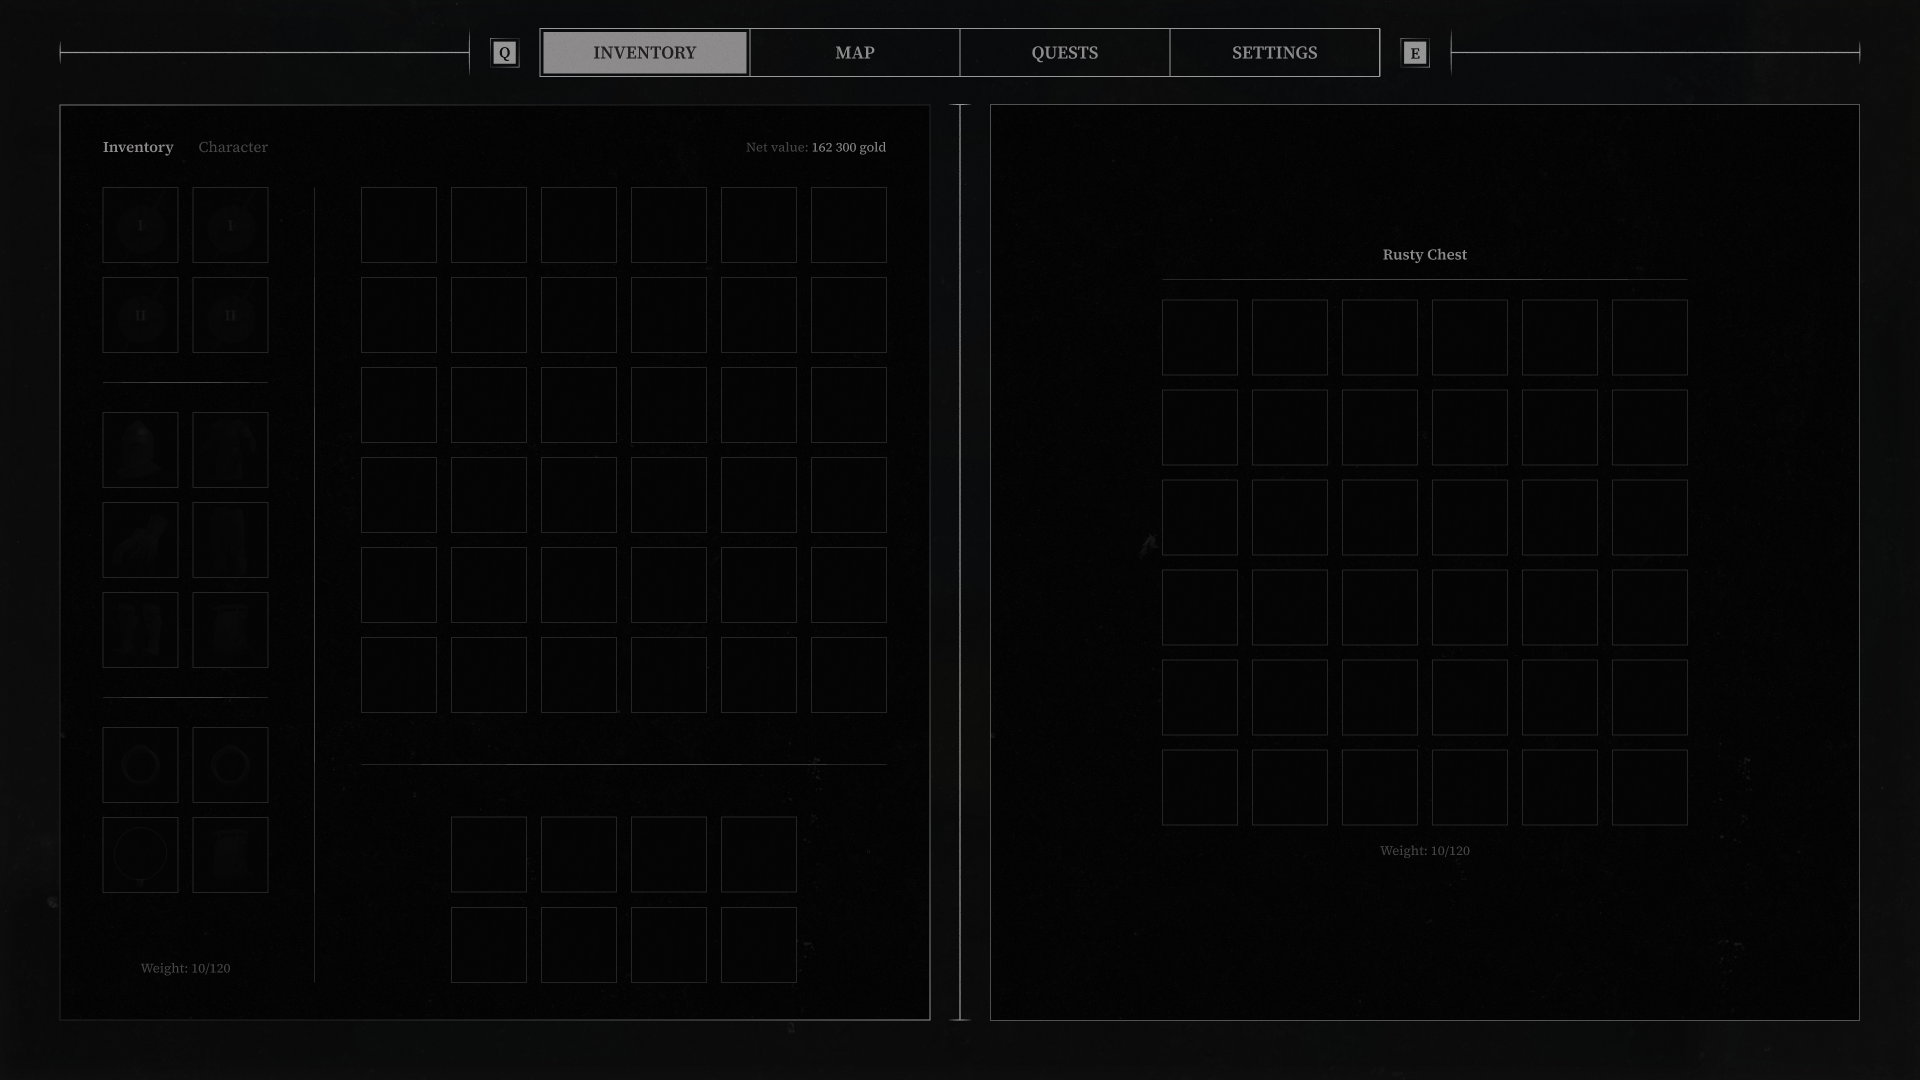Click the Q previous-tab key button

pos(505,53)
